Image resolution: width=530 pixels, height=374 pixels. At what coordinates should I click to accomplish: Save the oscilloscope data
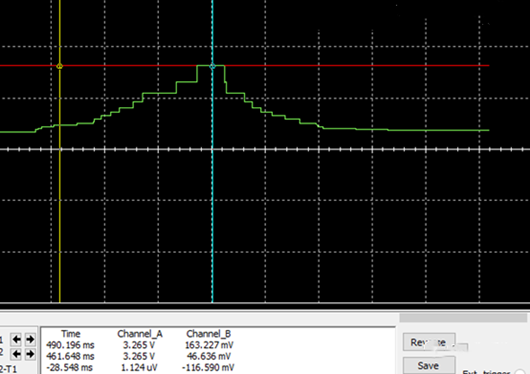(429, 366)
